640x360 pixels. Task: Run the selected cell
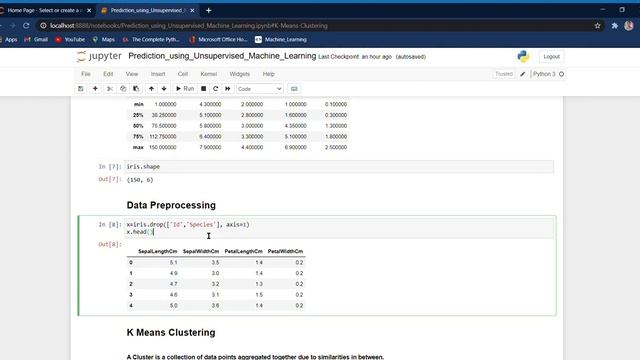tap(185, 89)
